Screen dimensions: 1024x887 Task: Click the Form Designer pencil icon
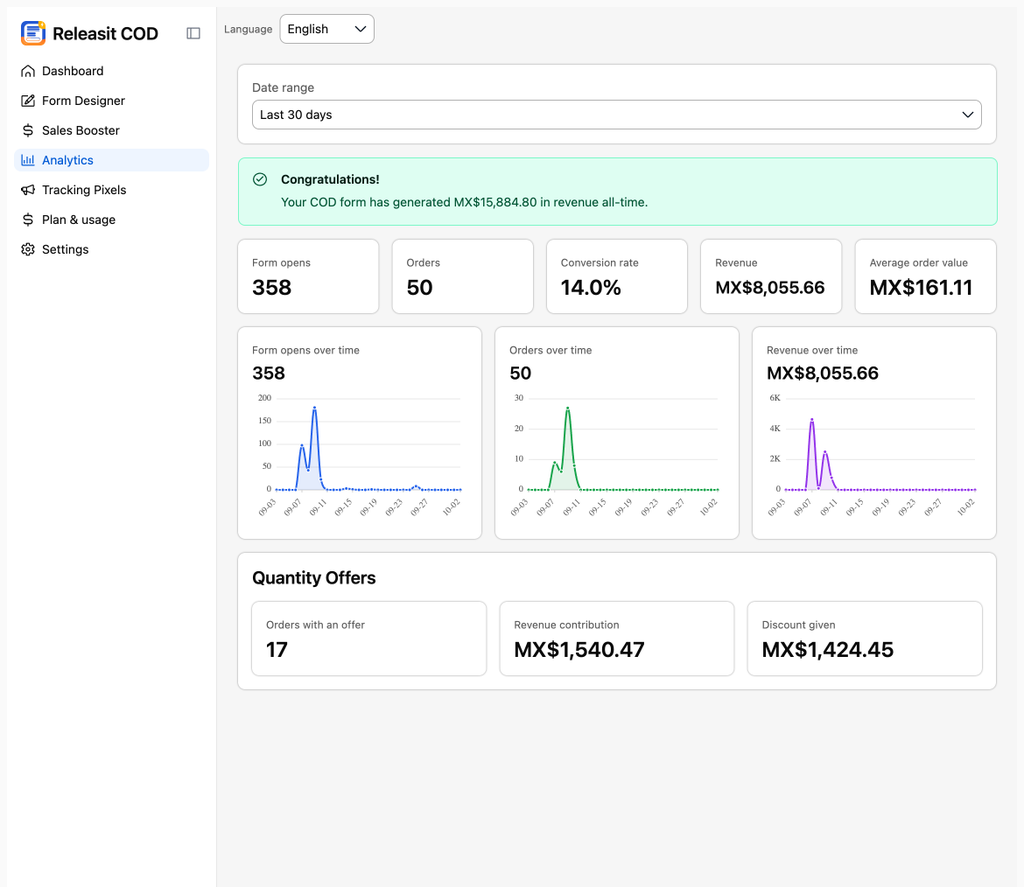[27, 101]
